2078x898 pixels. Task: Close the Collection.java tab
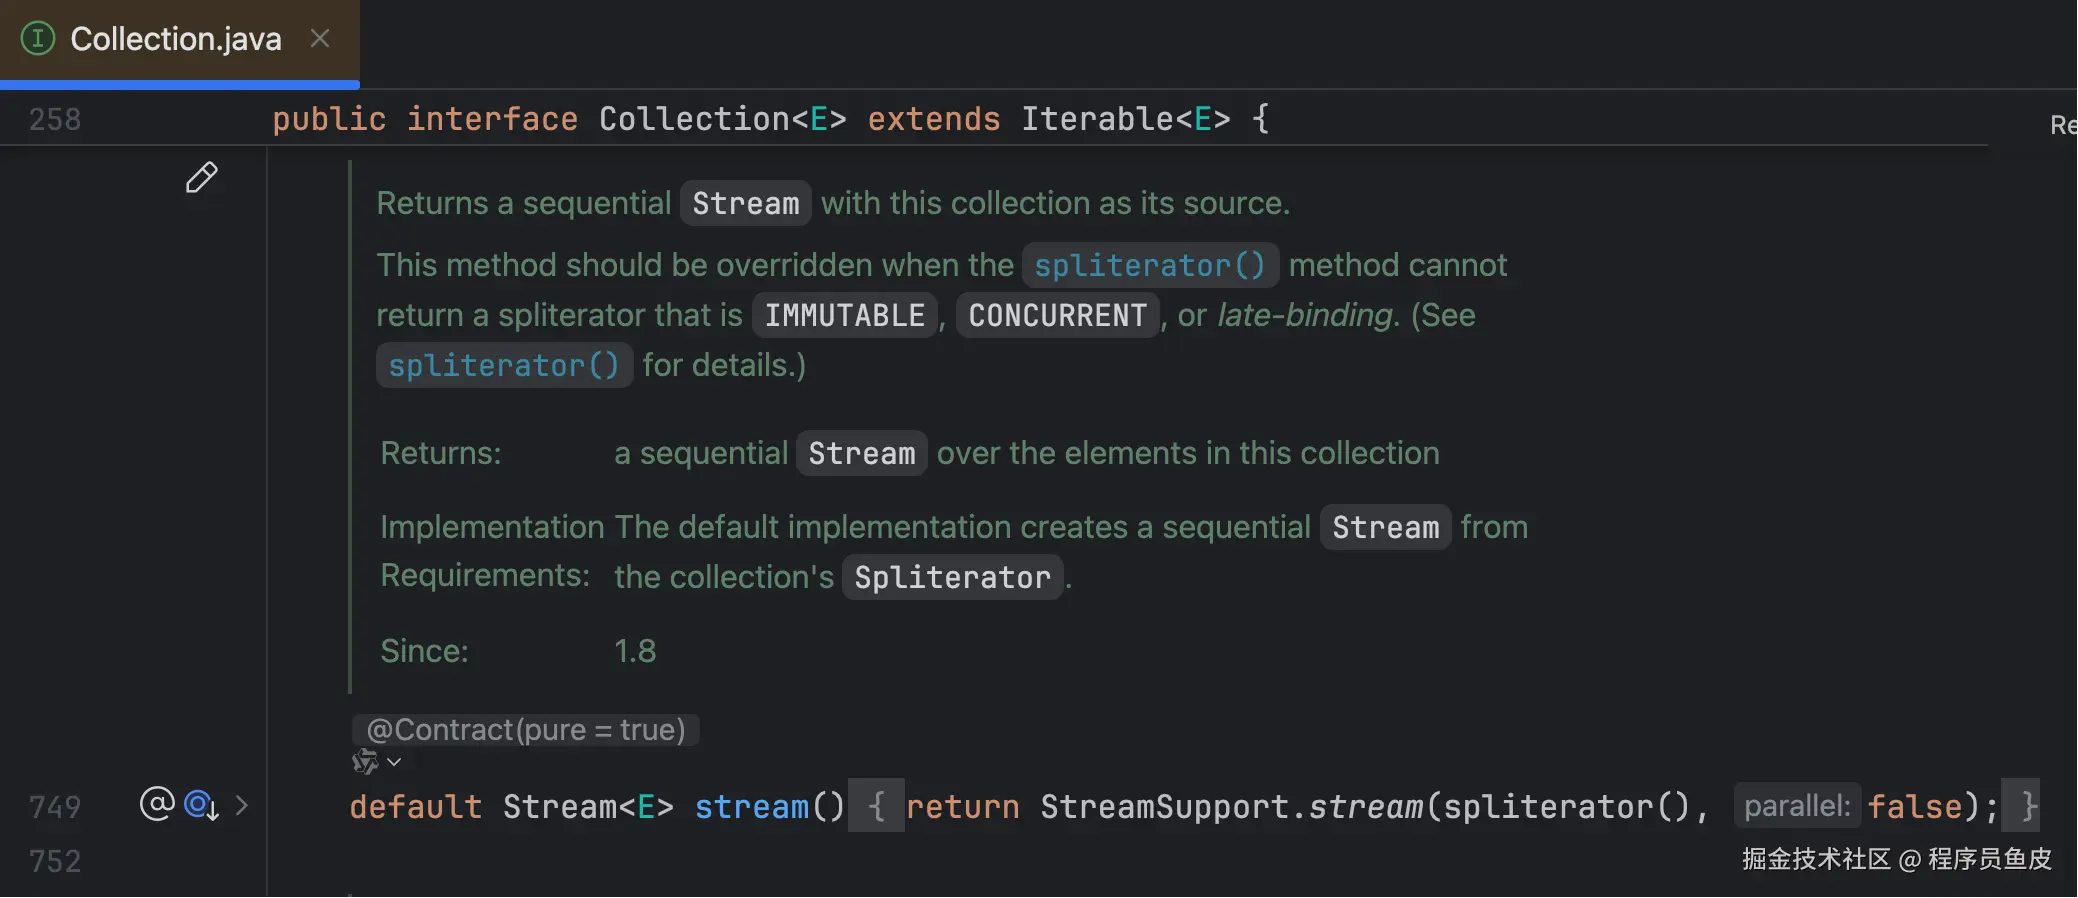(320, 38)
